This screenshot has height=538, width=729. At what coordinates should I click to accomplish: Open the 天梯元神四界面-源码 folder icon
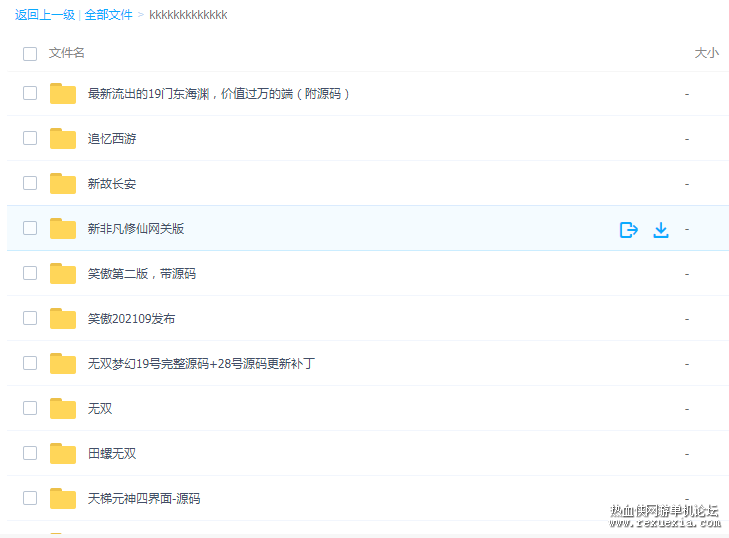point(63,498)
